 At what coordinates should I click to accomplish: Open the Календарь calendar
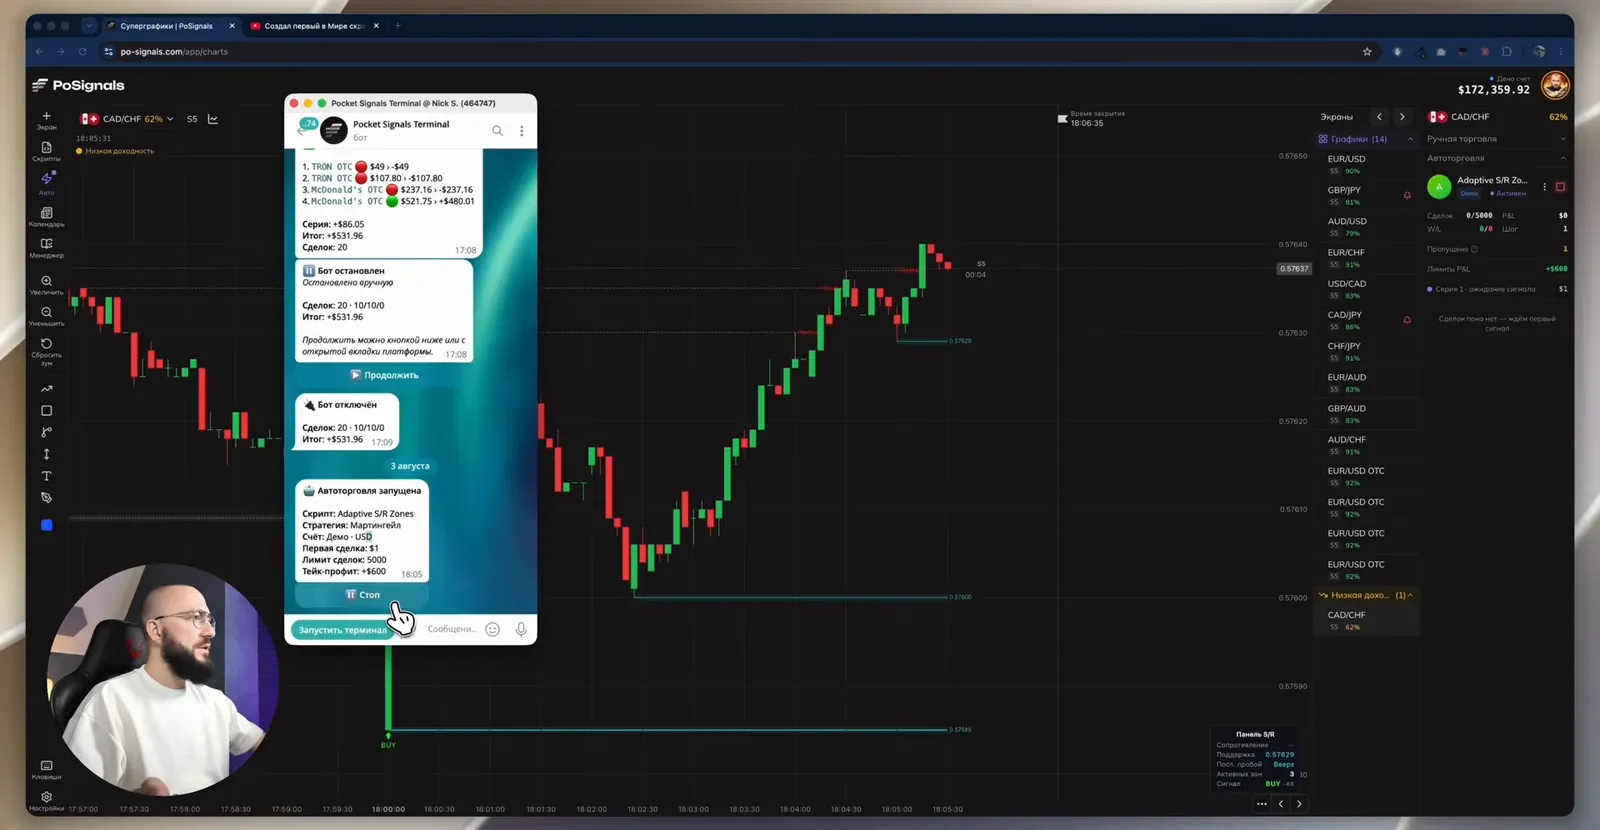coord(46,216)
